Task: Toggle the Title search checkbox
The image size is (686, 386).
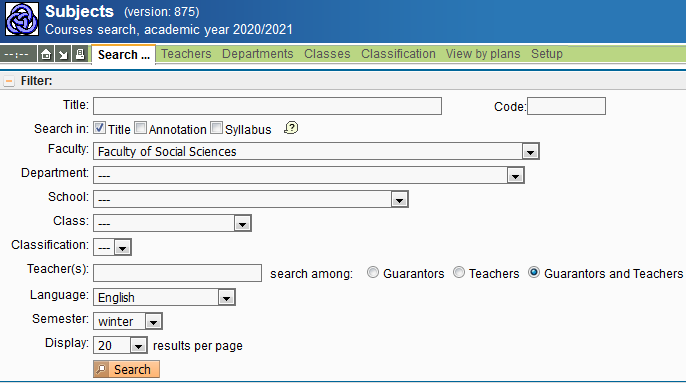Action: (x=99, y=128)
